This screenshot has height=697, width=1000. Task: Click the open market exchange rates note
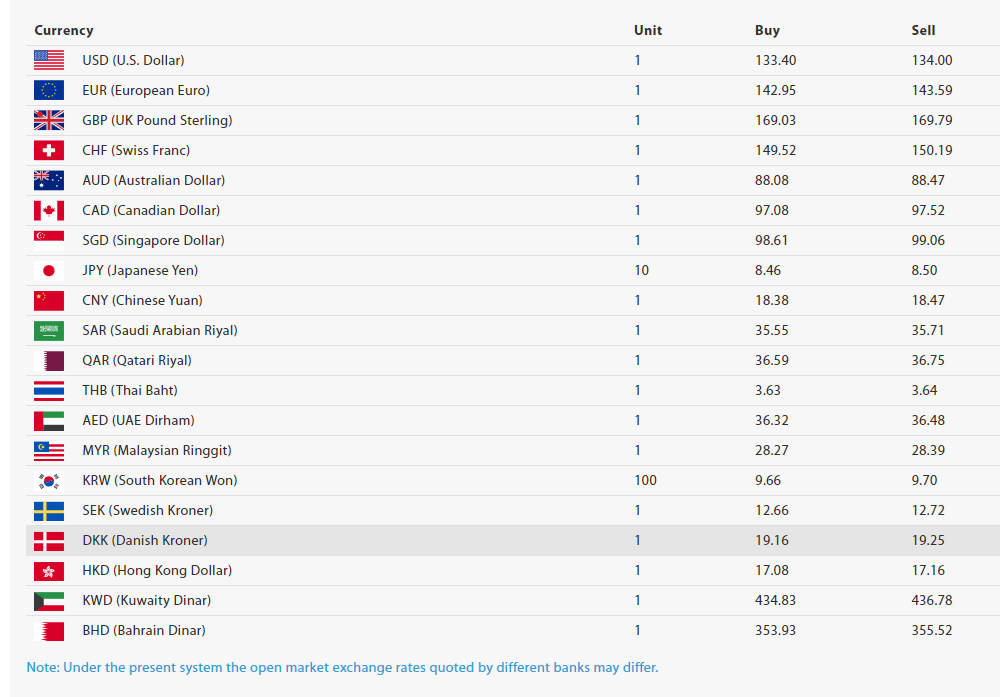point(342,667)
